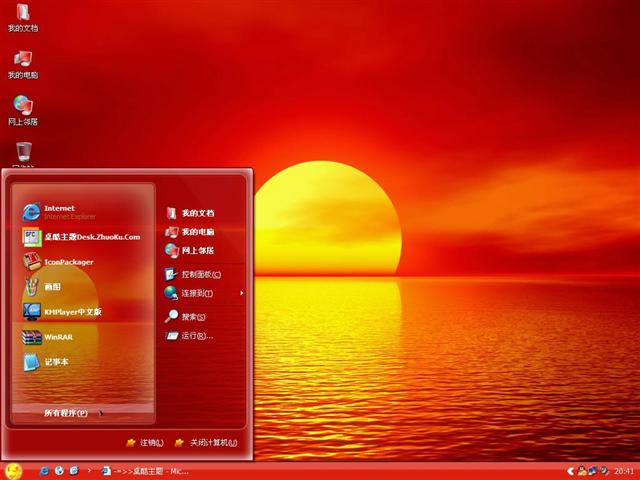
Task: Launch Internet Explorer from Quick Launch bar
Action: [44, 471]
